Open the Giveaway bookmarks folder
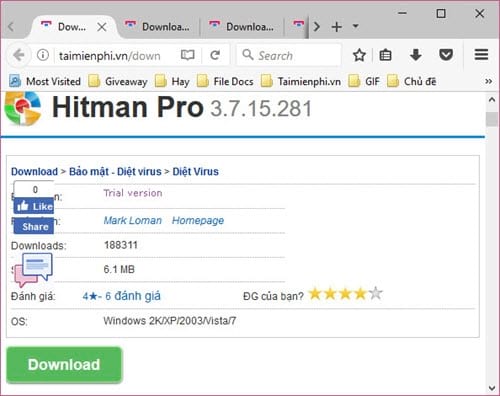 pos(118,81)
